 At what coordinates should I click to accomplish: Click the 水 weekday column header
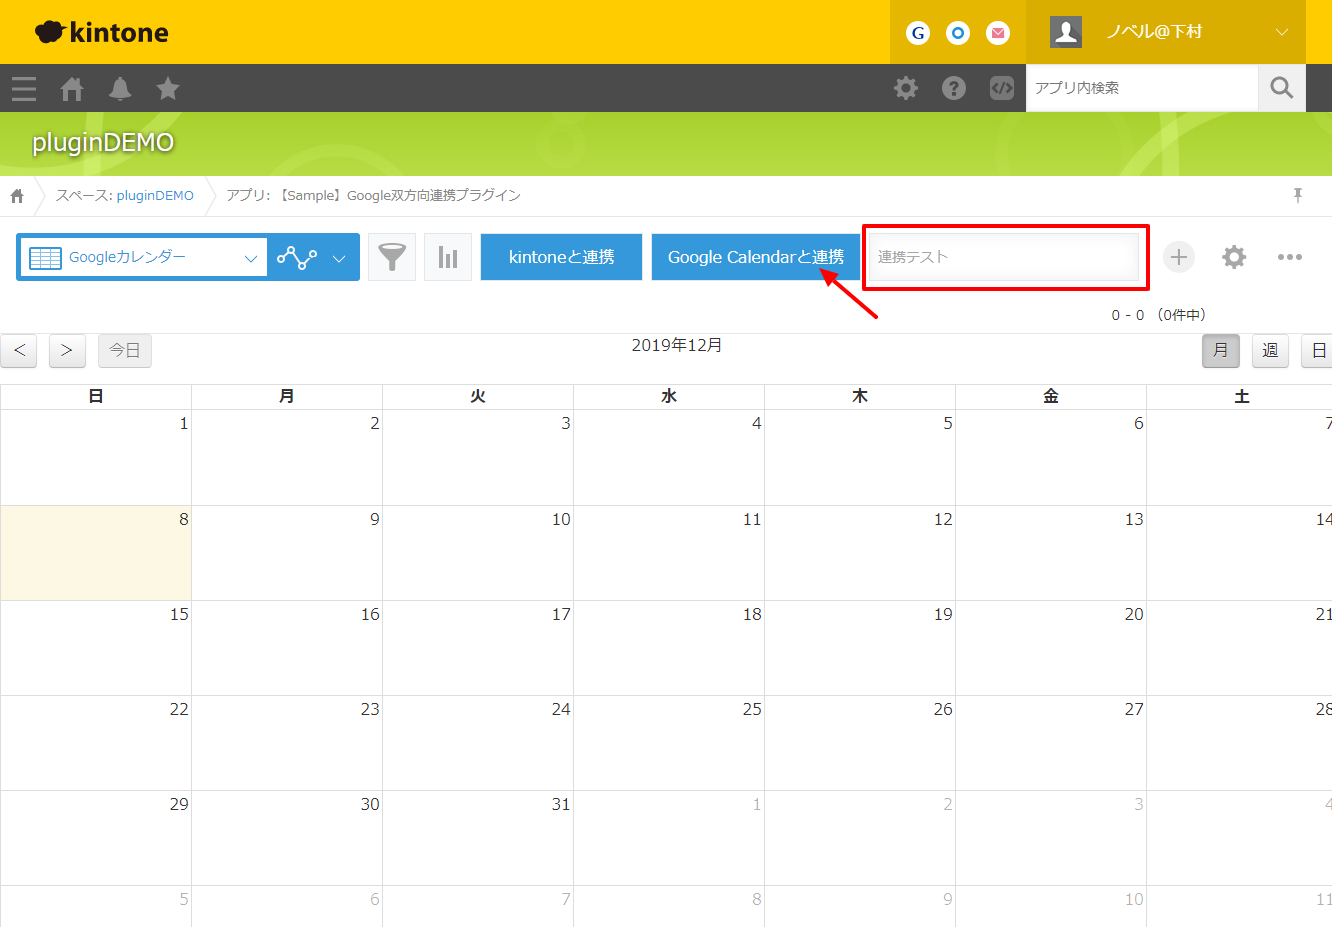[669, 397]
